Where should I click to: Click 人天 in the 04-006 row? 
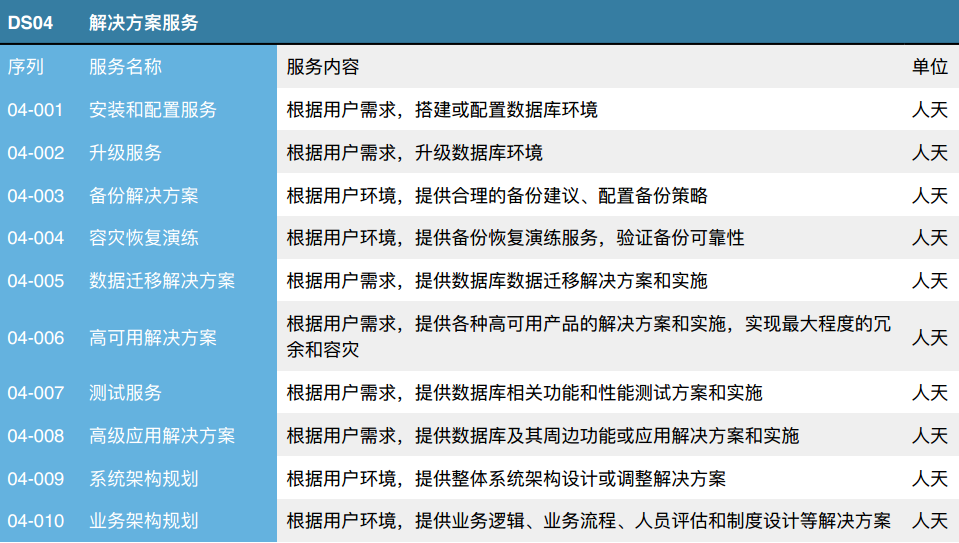tap(930, 338)
